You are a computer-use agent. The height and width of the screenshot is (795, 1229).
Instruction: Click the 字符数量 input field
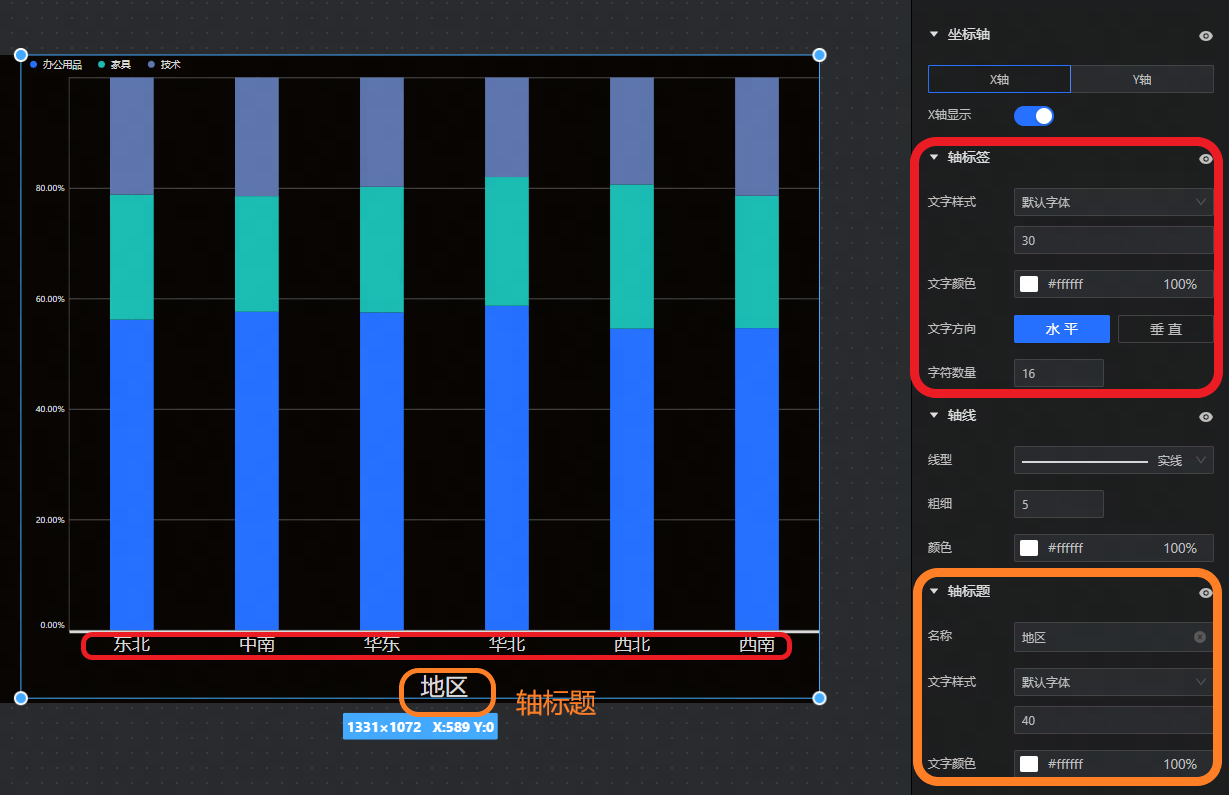point(1058,373)
